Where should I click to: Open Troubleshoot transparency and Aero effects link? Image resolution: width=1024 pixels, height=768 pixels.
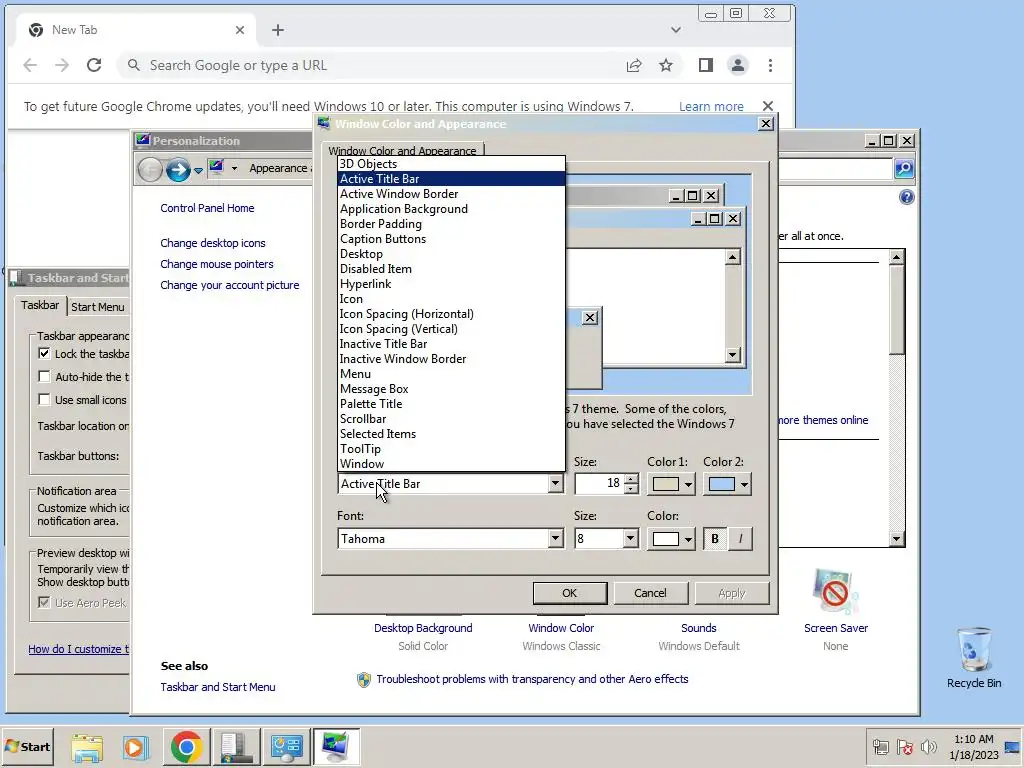pyautogui.click(x=532, y=679)
